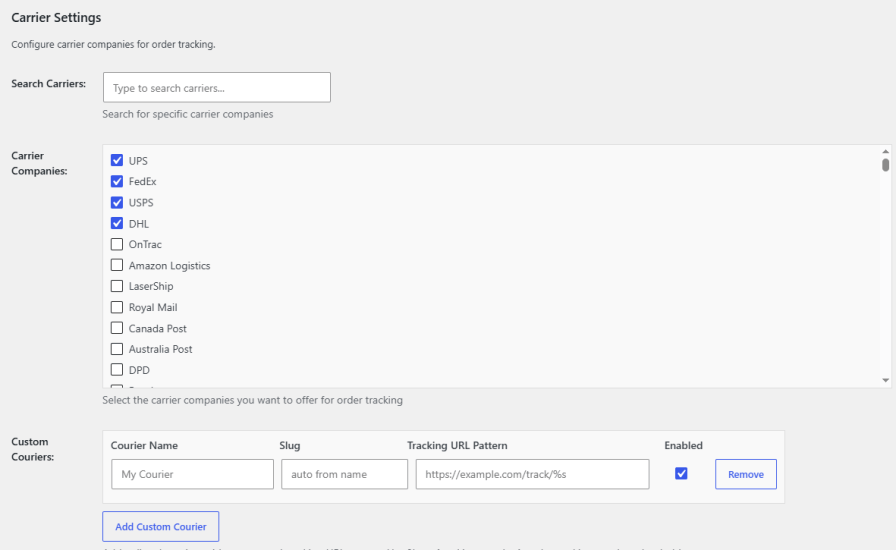Click the UPS label text
Screen dimensions: 896x550
click(x=138, y=161)
